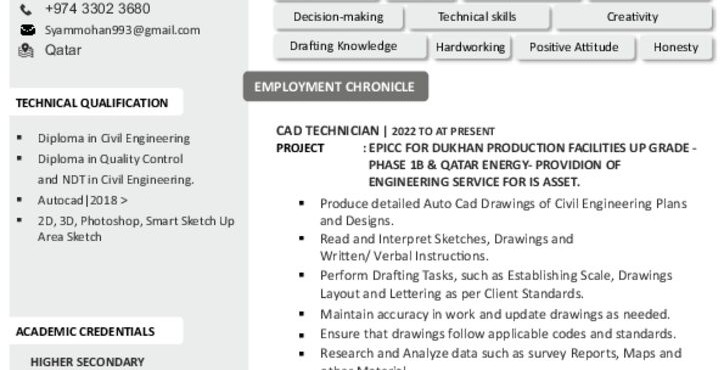The image size is (724, 370).
Task: Click the Diploma in Civil Engineering item
Action: pos(114,139)
